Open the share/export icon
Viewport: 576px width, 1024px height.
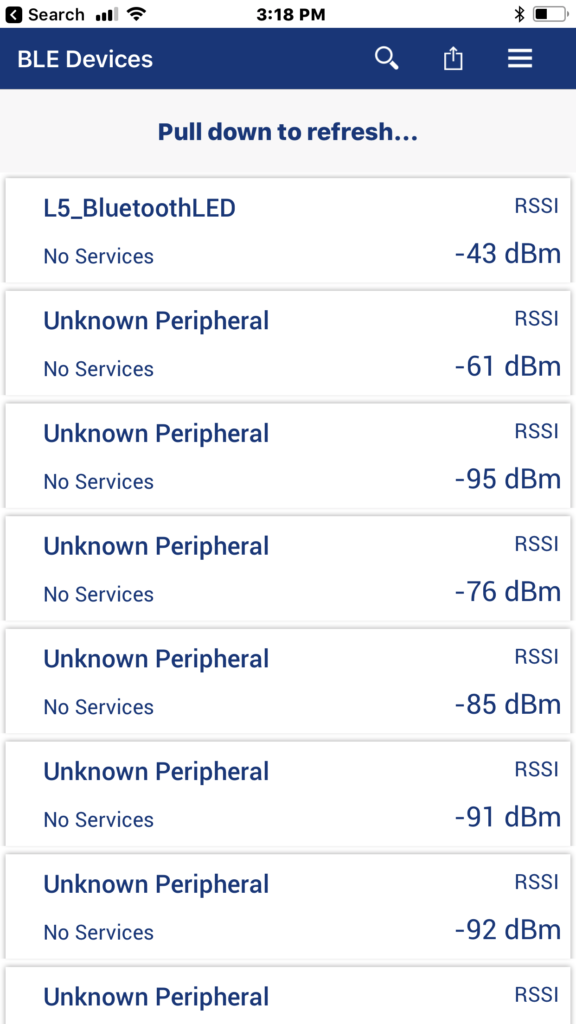[453, 59]
